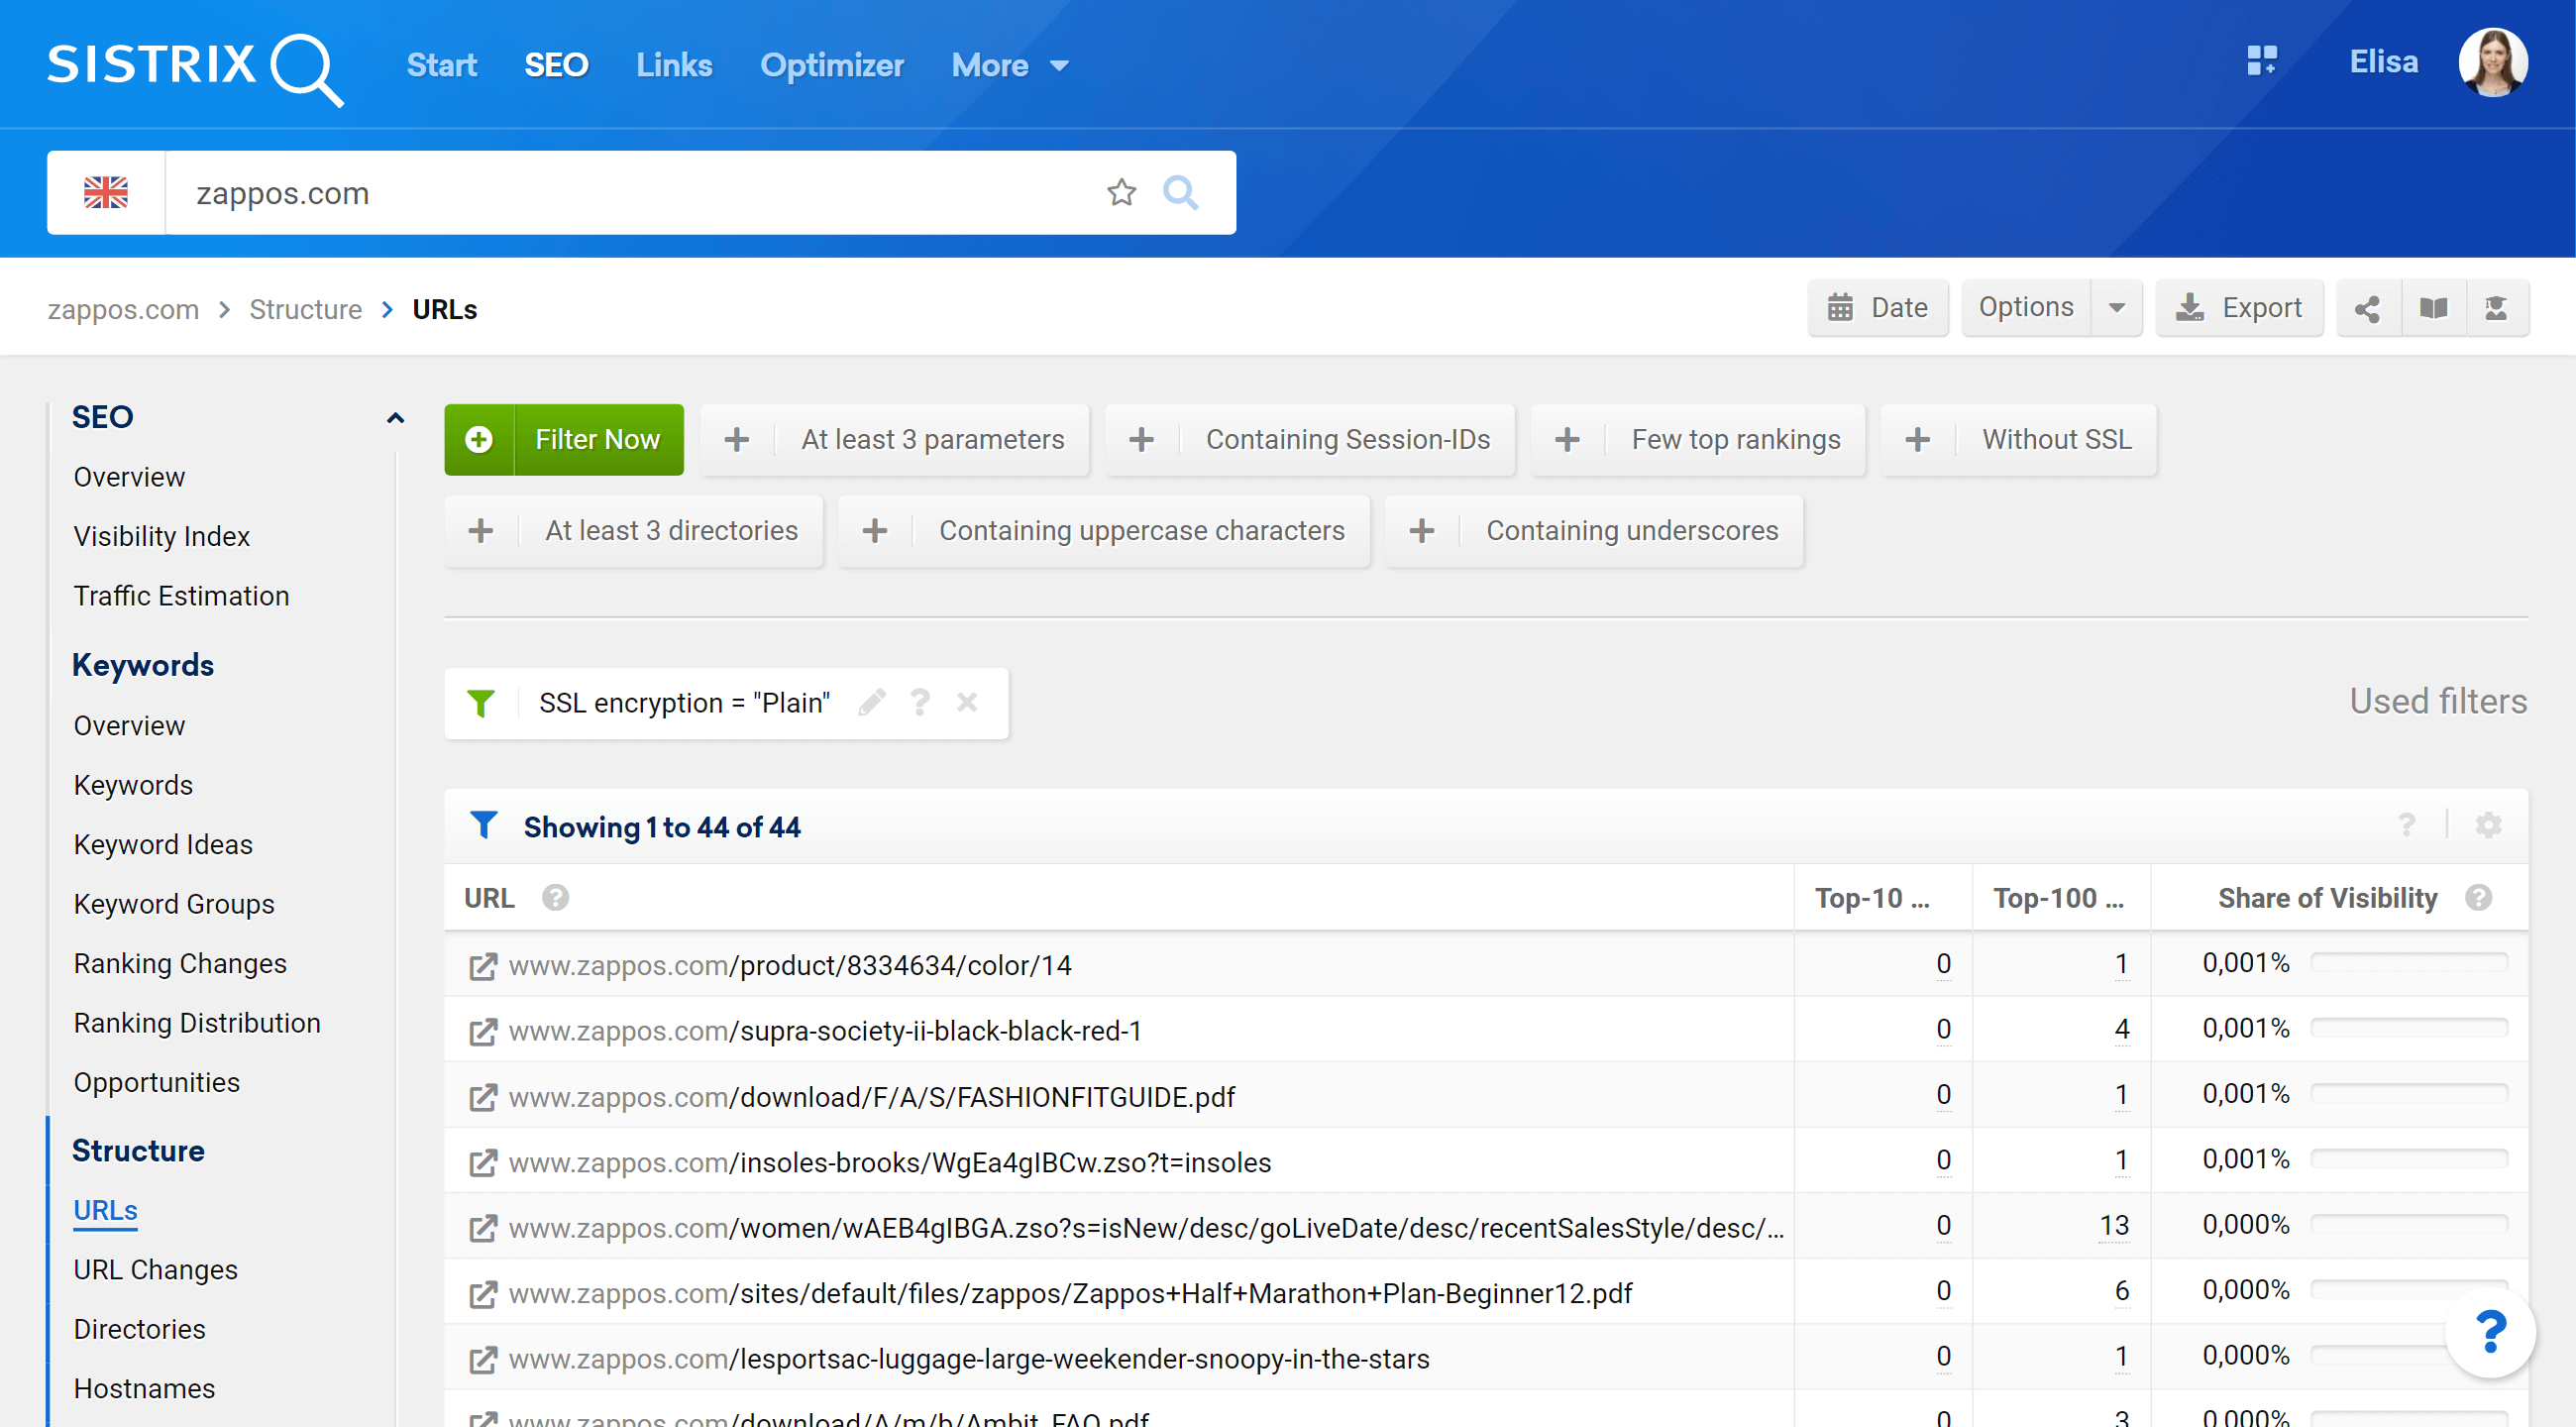Click the Options button
Image resolution: width=2576 pixels, height=1427 pixels.
[x=2026, y=307]
